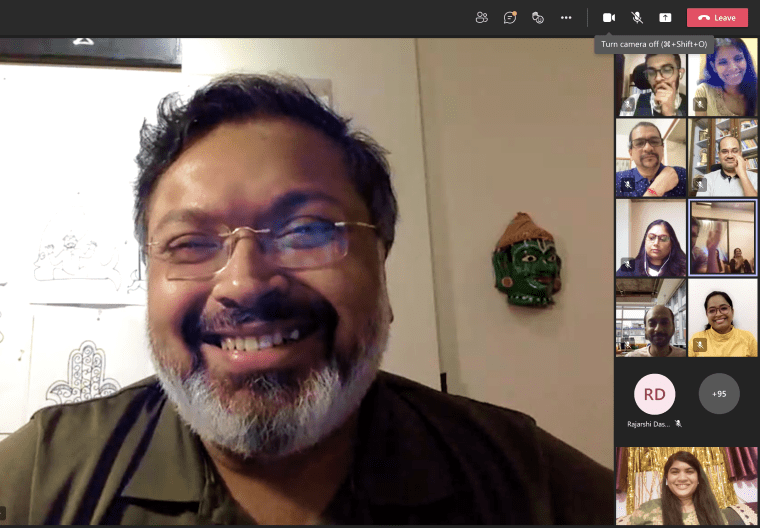Select the highlighted active speaker thumbnail
Viewport: 760px width, 528px height.
coord(722,238)
